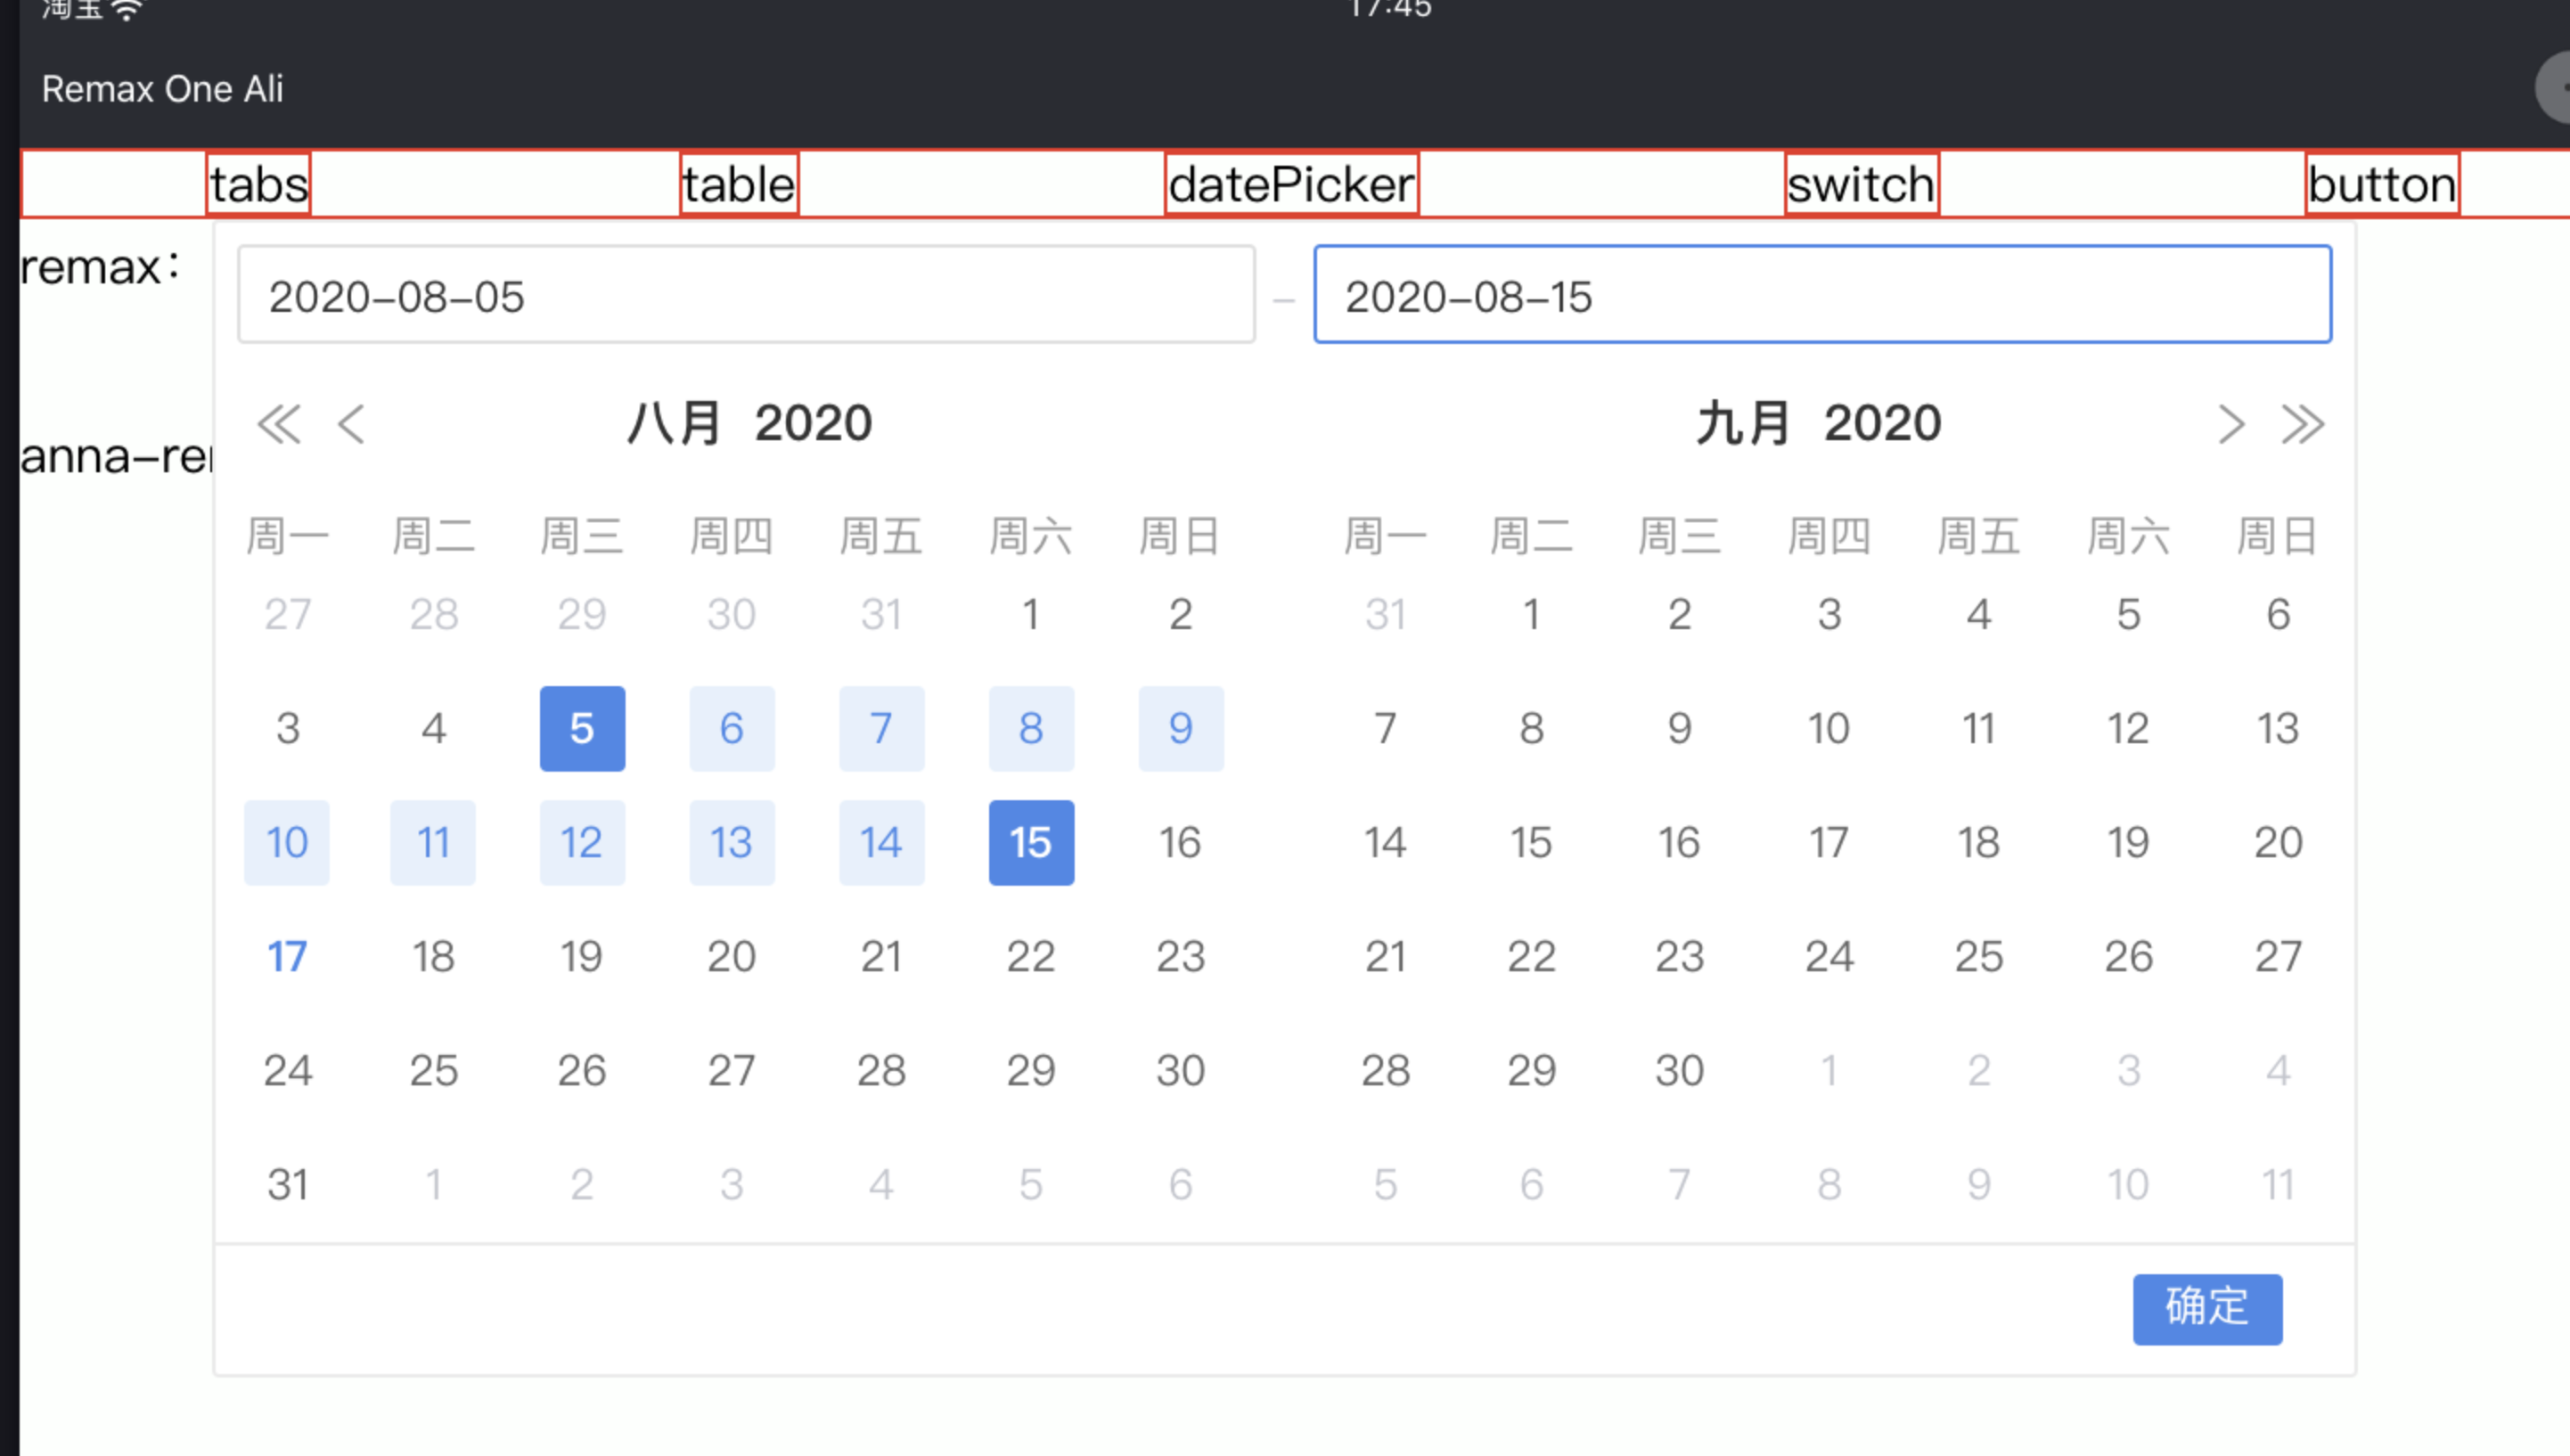2570x1456 pixels.
Task: Pick August 14 in highlighted range
Action: click(881, 843)
